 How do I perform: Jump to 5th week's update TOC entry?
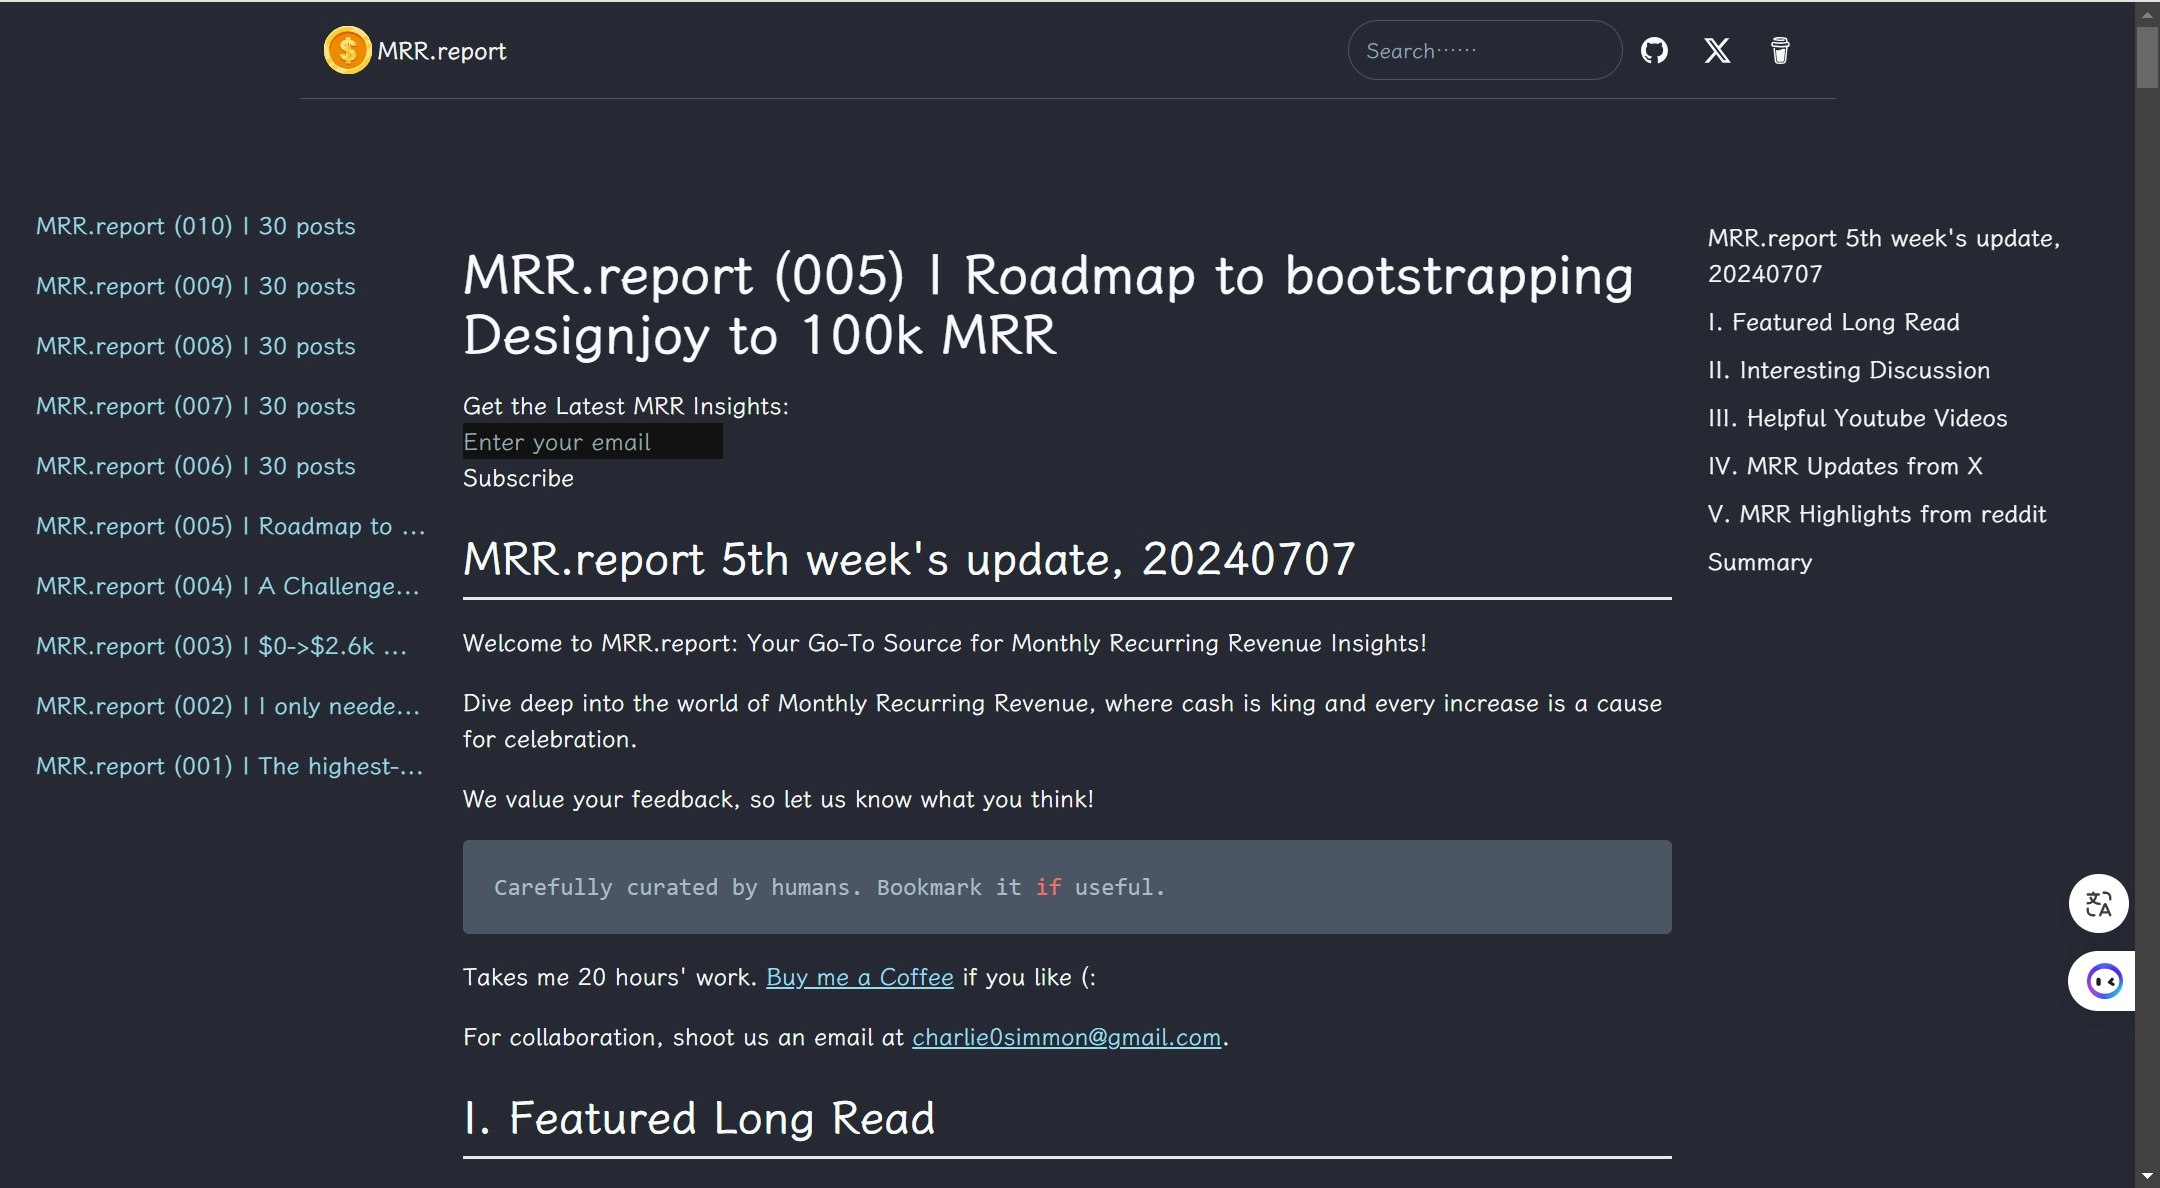1884,256
